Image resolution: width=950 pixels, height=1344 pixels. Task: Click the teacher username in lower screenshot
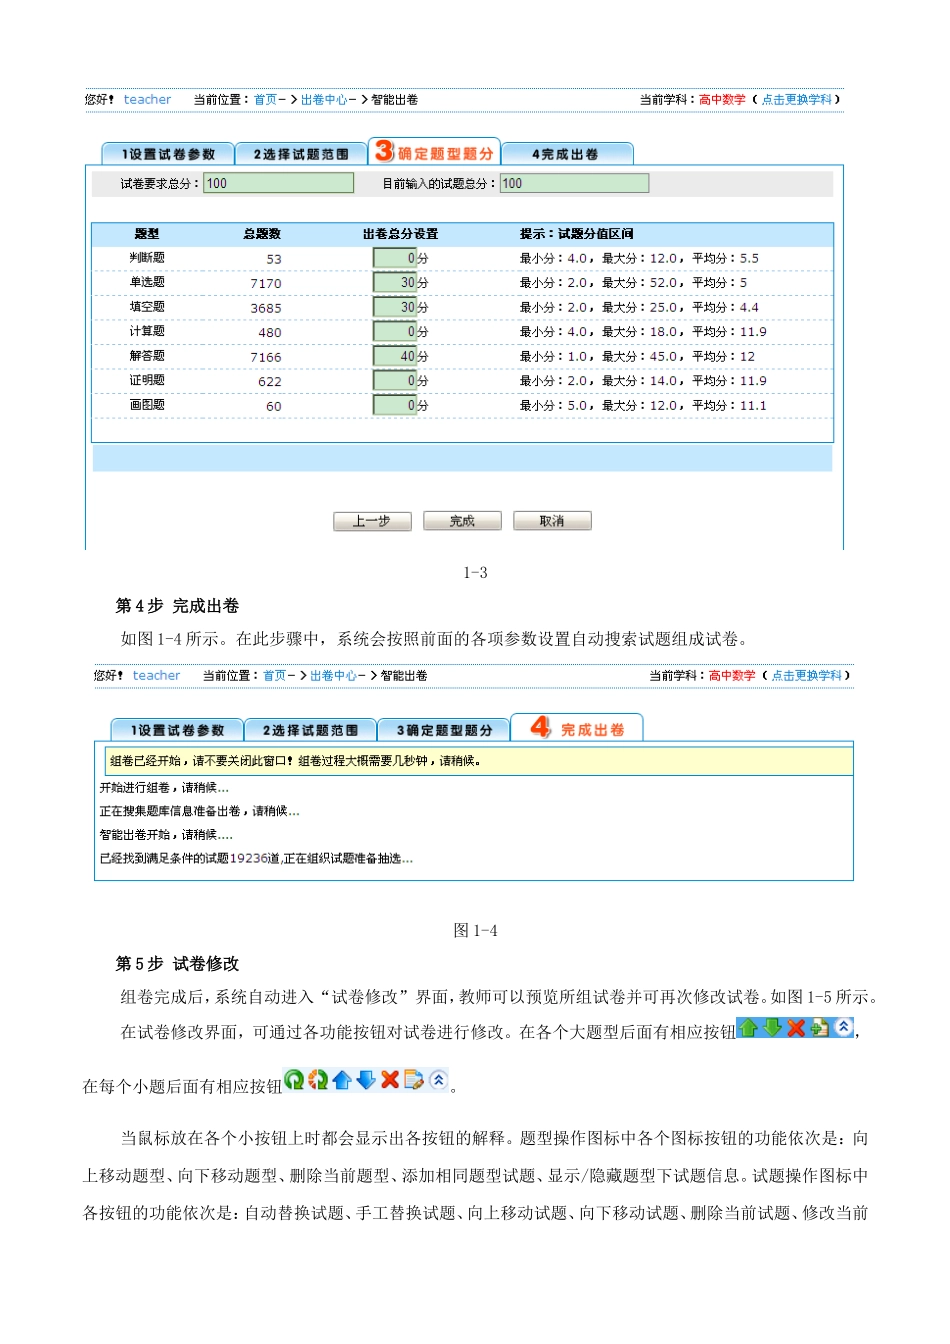[x=157, y=676]
